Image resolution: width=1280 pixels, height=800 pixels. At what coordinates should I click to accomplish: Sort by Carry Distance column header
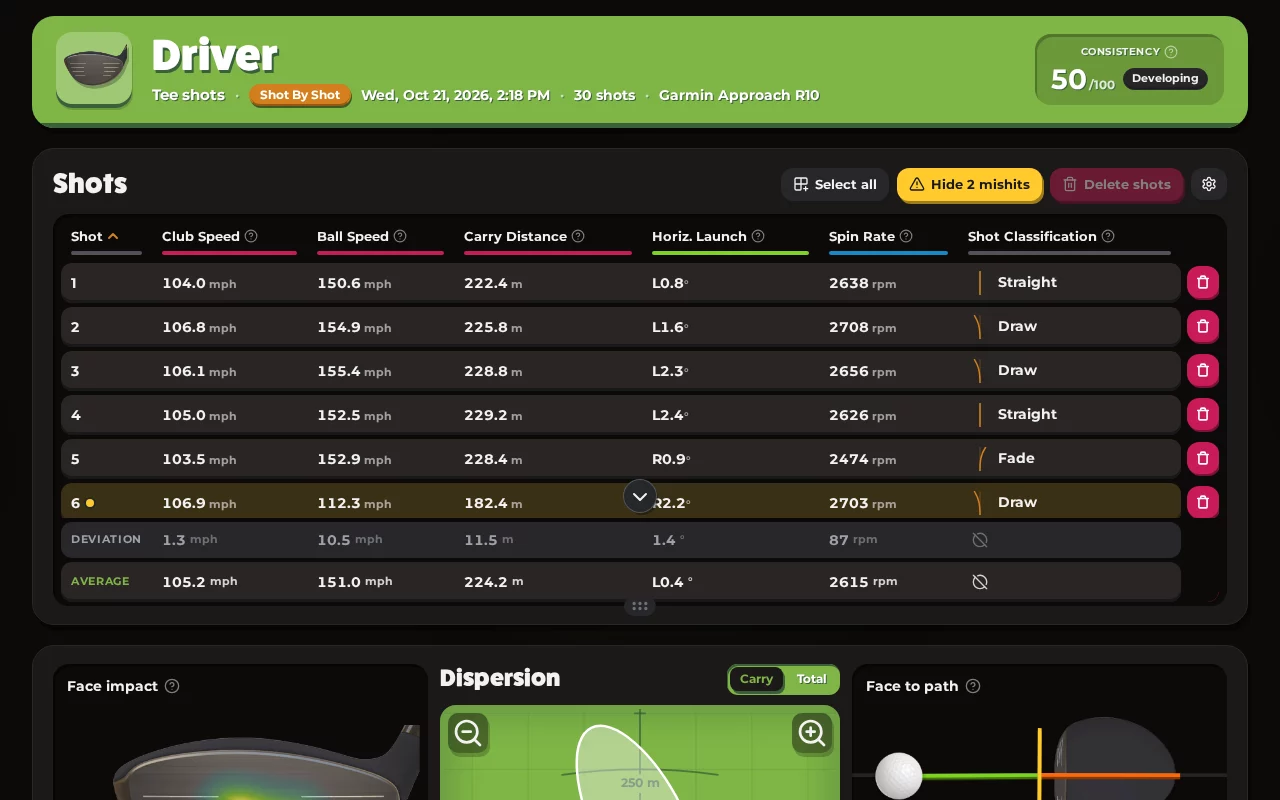[515, 236]
